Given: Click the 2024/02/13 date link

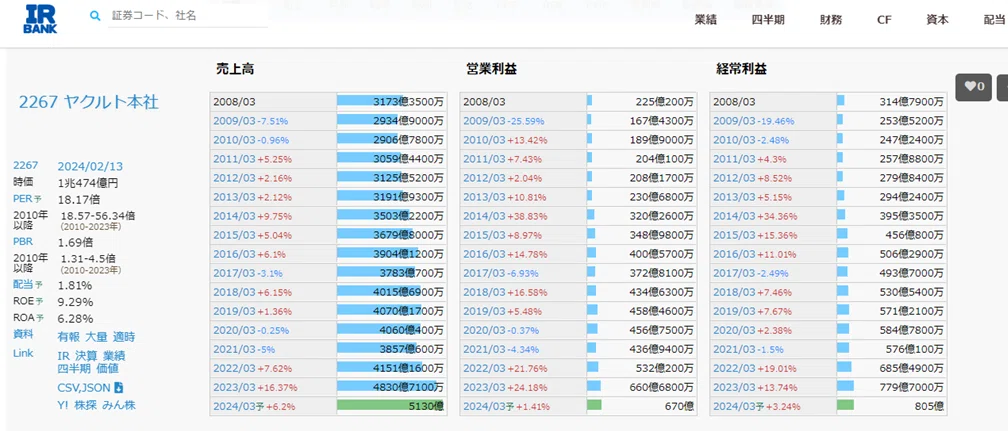Looking at the screenshot, I should pyautogui.click(x=90, y=166).
